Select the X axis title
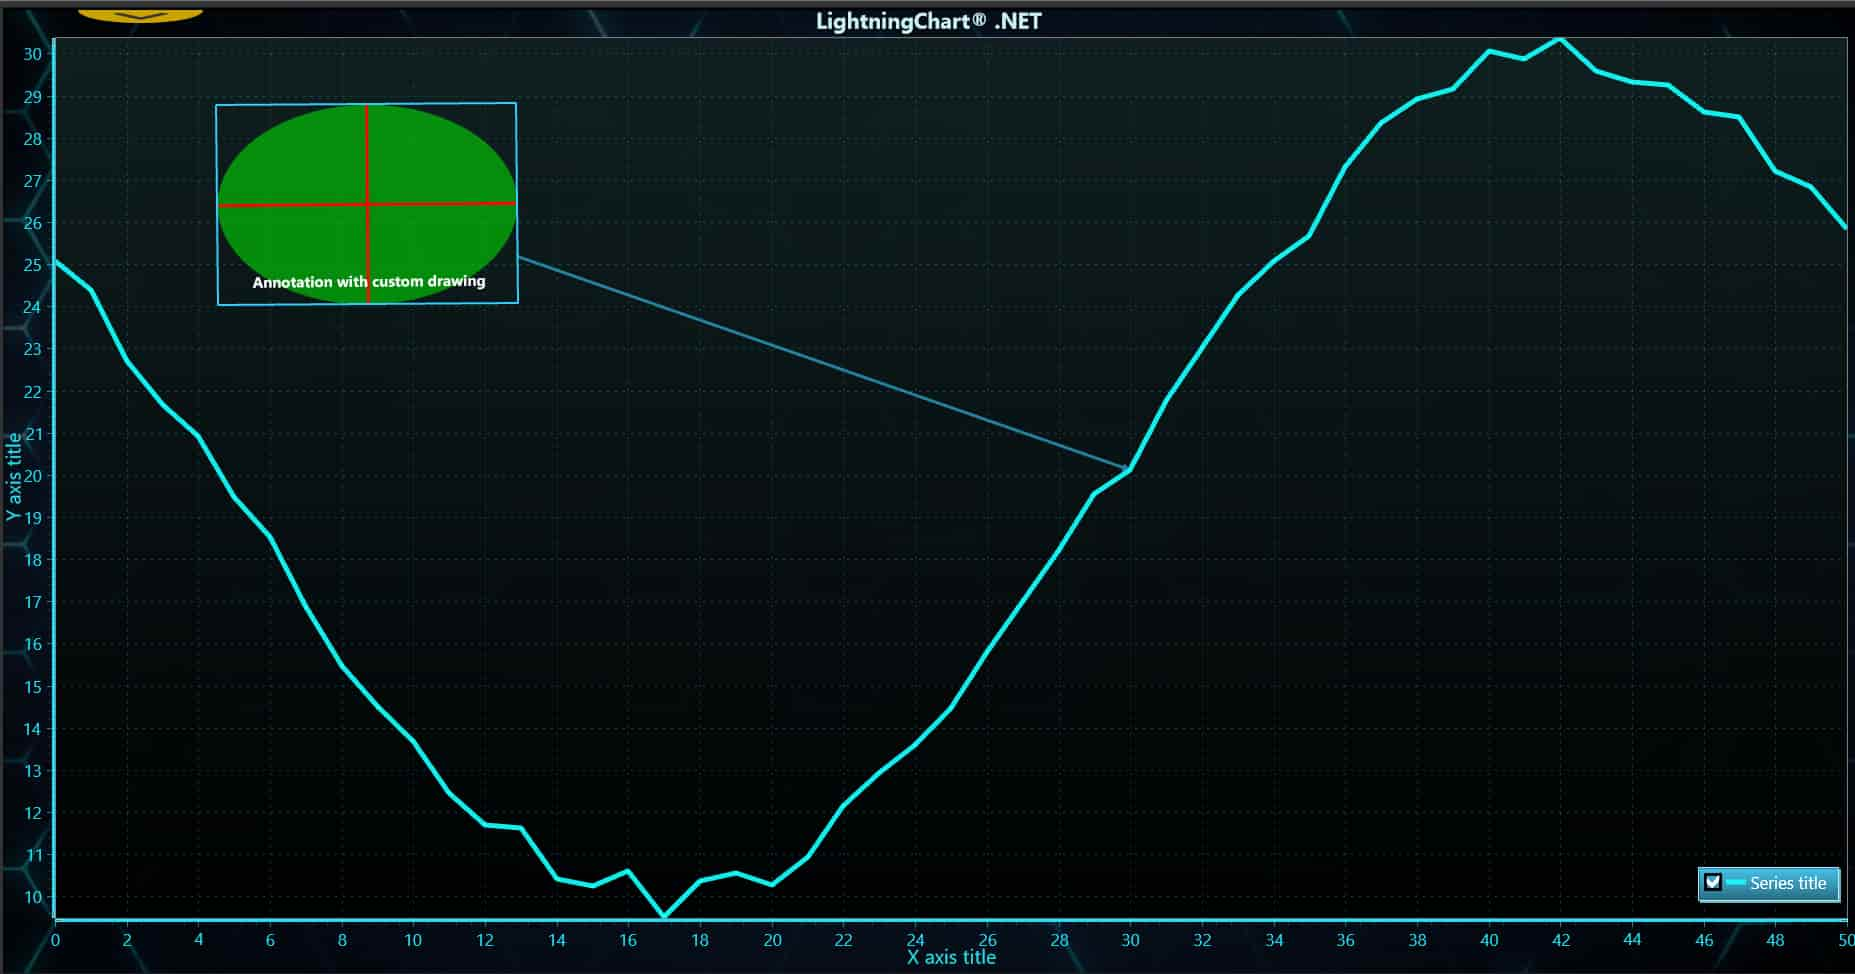Screen dimensions: 1855x974 coord(951,957)
